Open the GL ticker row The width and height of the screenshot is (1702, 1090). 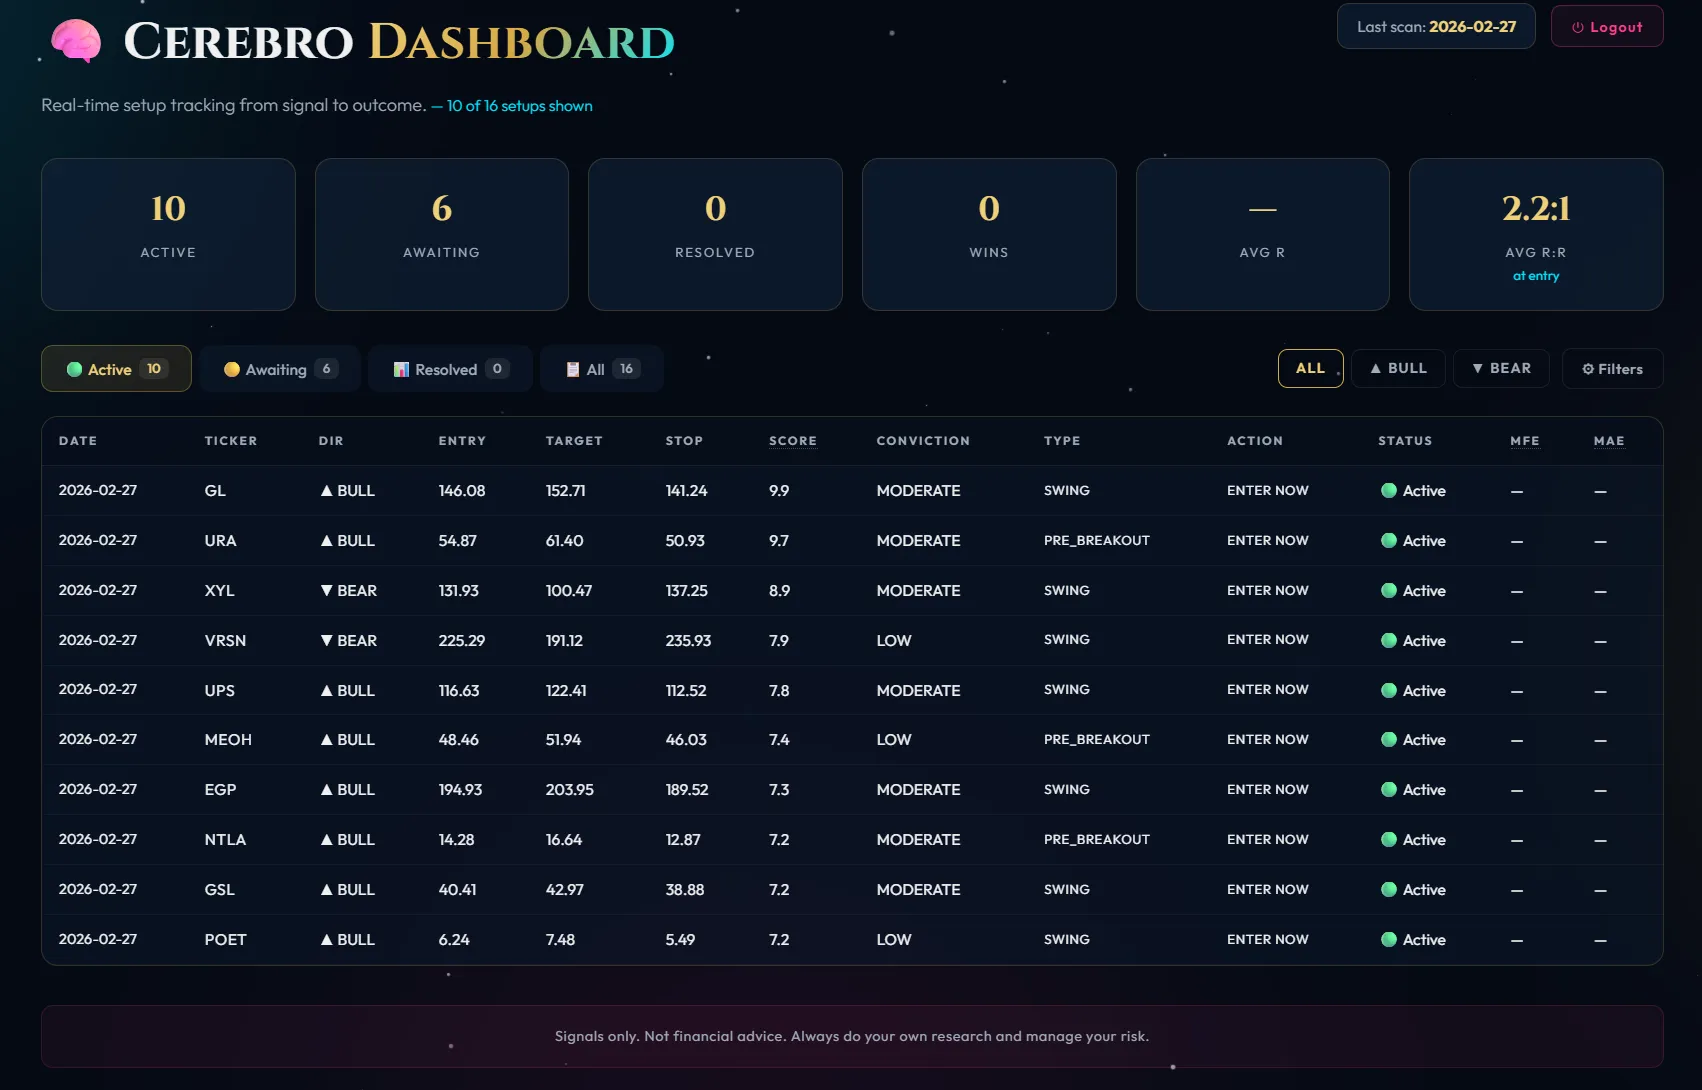pos(852,491)
